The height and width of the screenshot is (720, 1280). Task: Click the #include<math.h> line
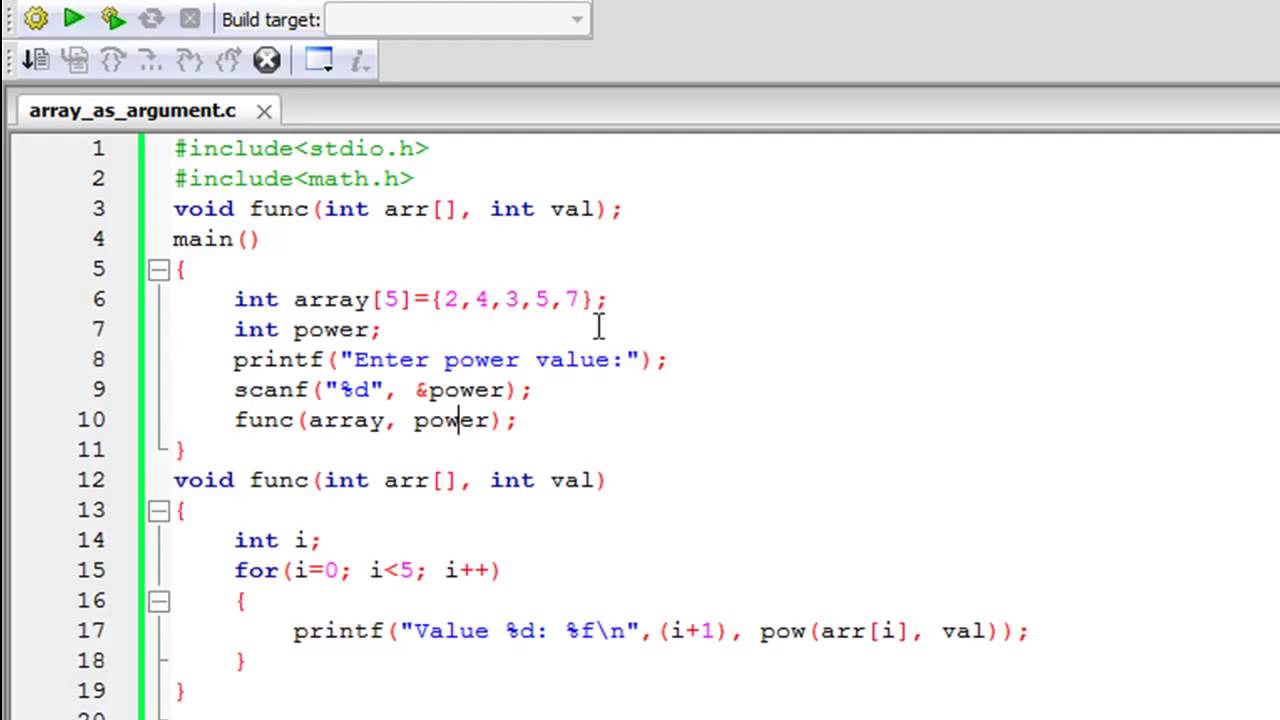pyautogui.click(x=293, y=178)
